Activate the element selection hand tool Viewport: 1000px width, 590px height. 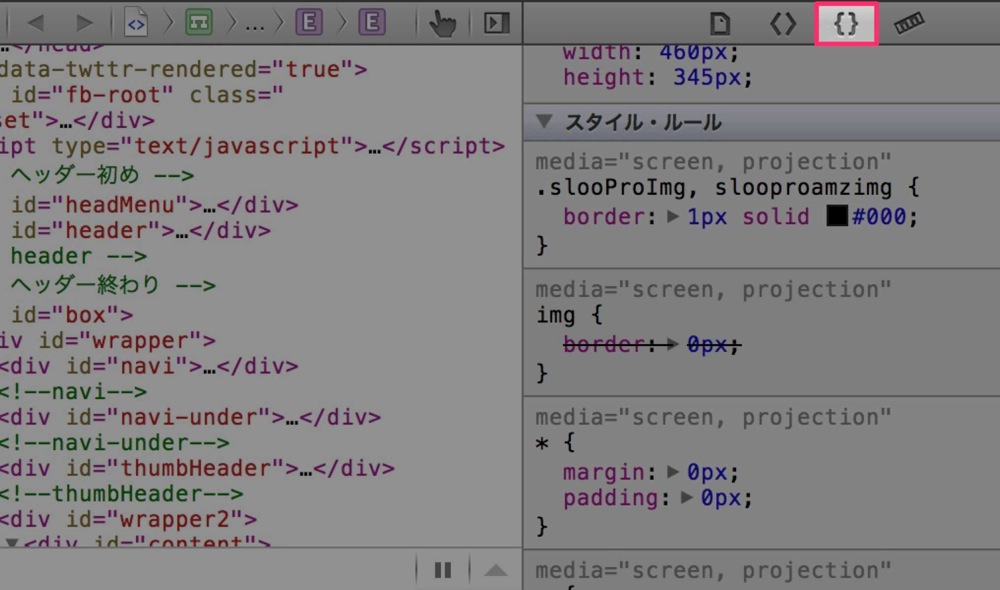tap(442, 24)
